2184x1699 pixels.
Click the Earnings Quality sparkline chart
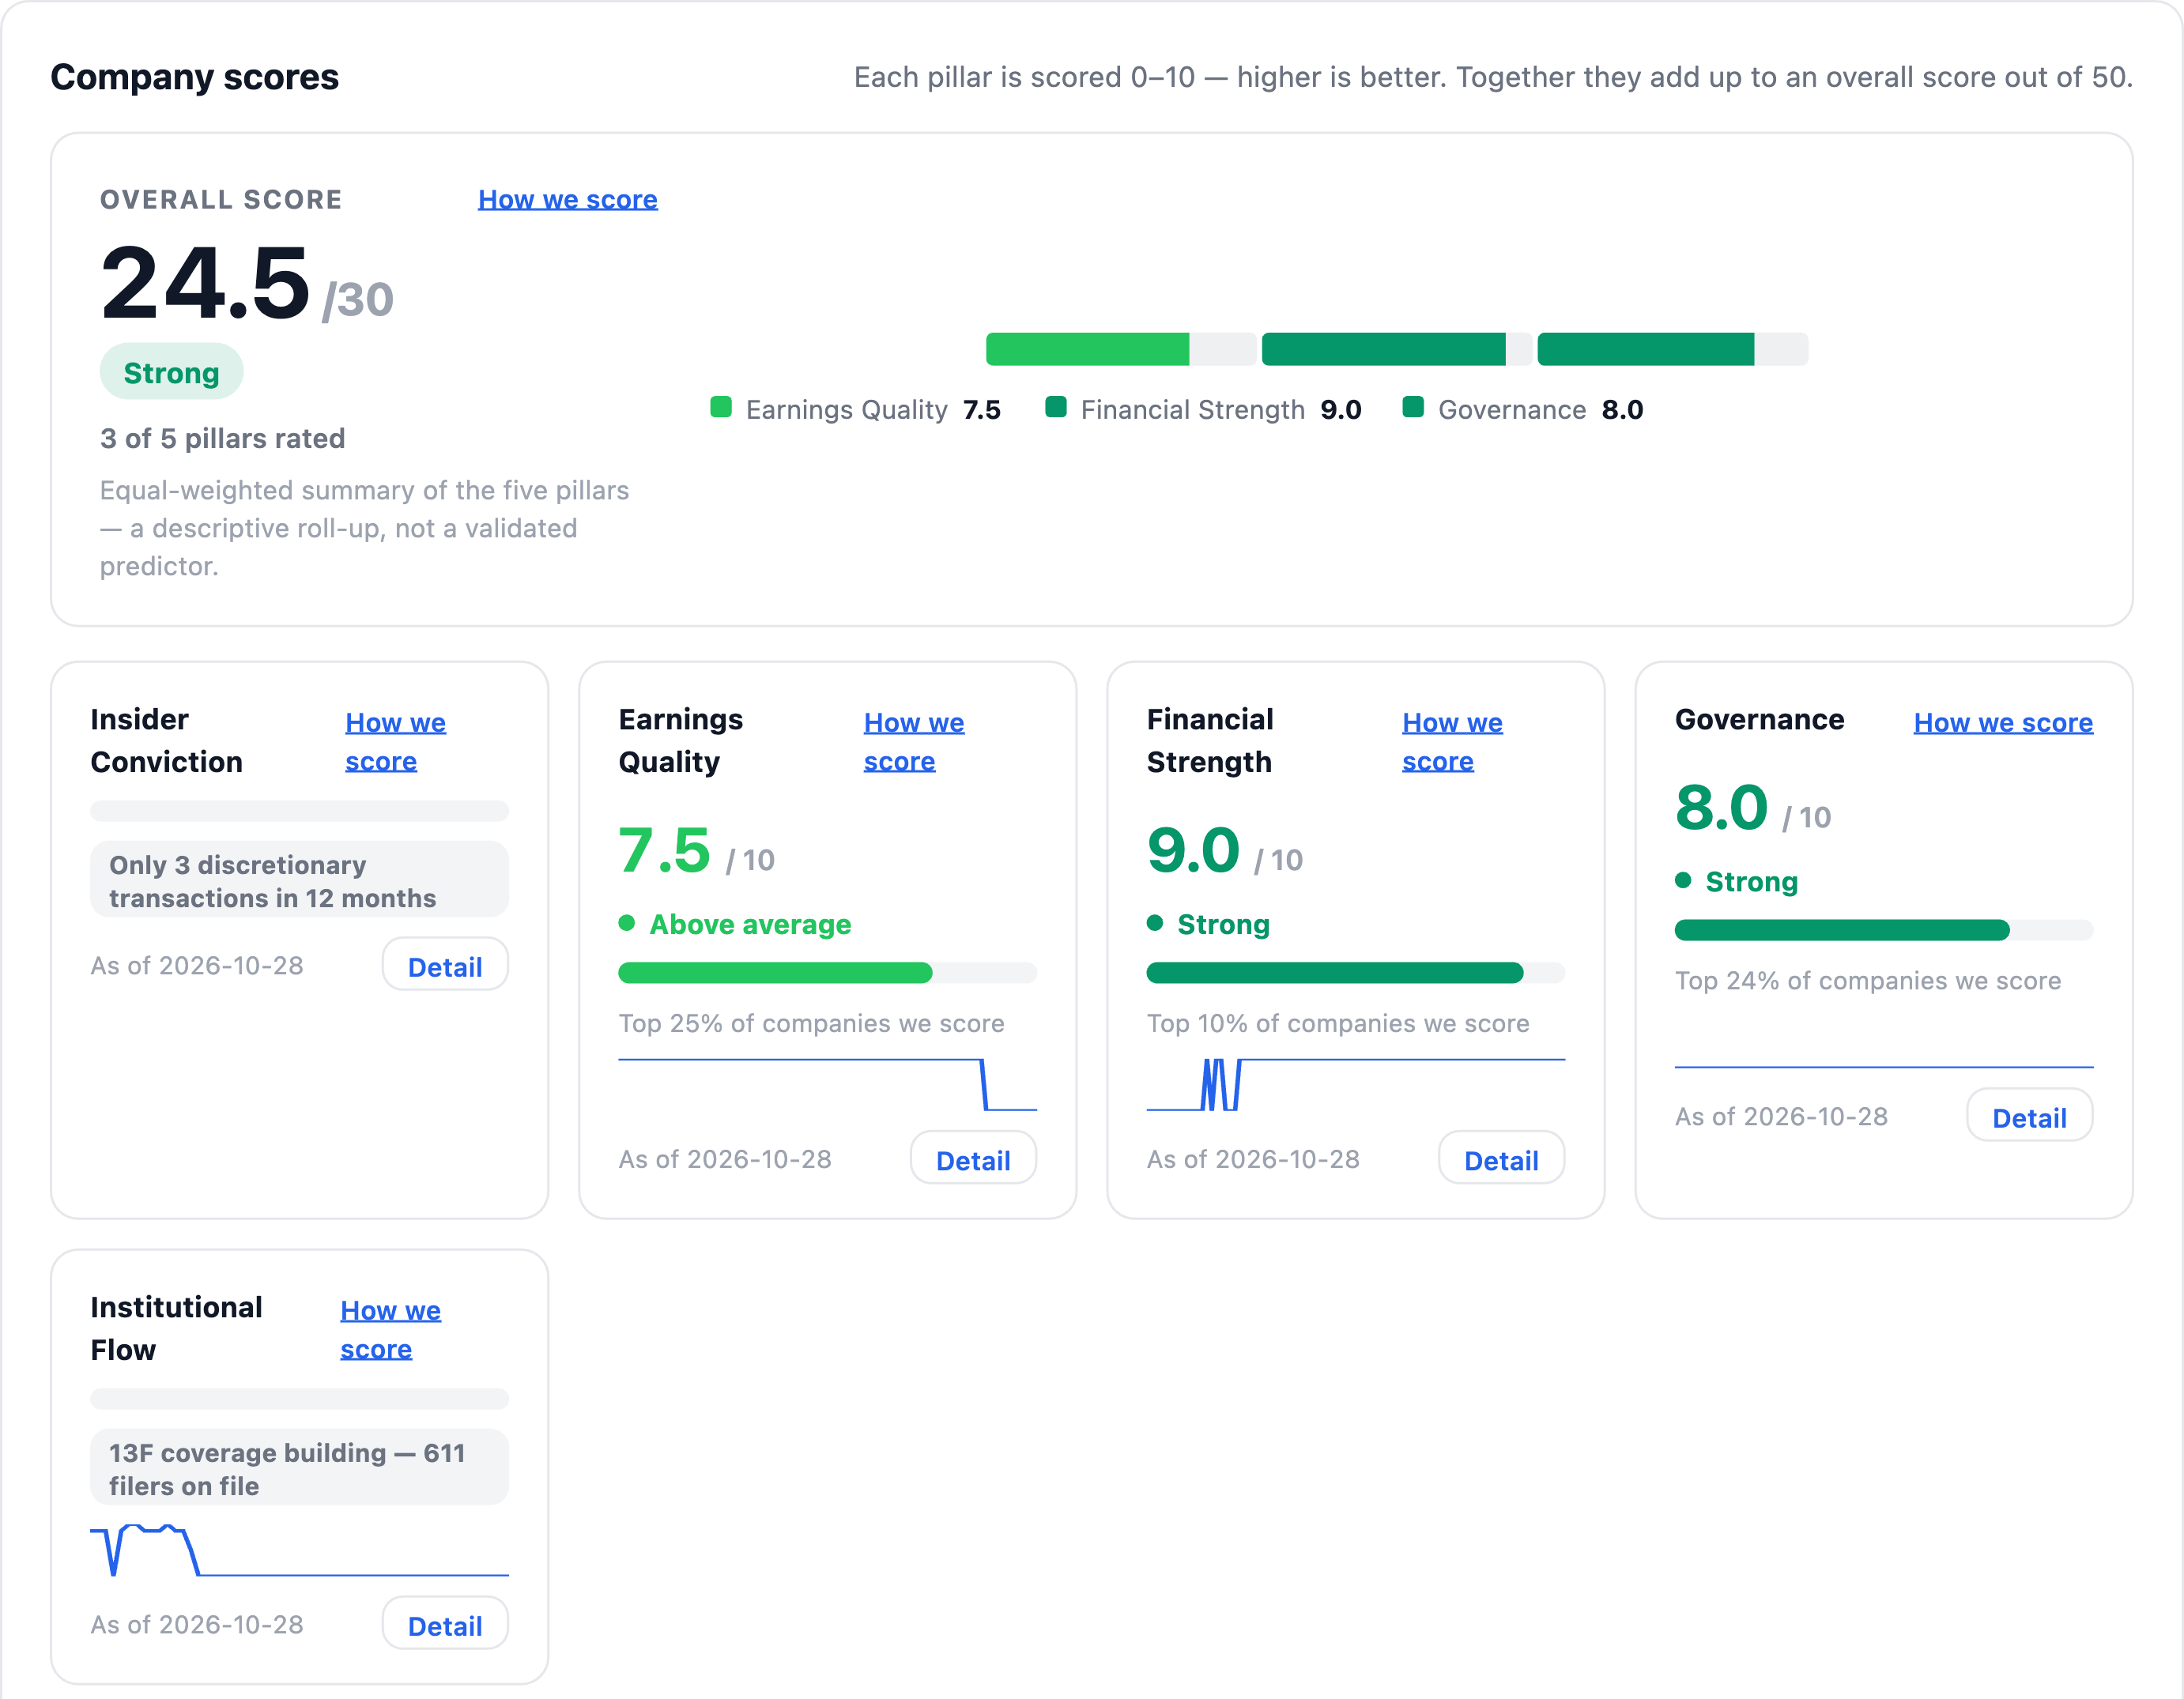827,1085
